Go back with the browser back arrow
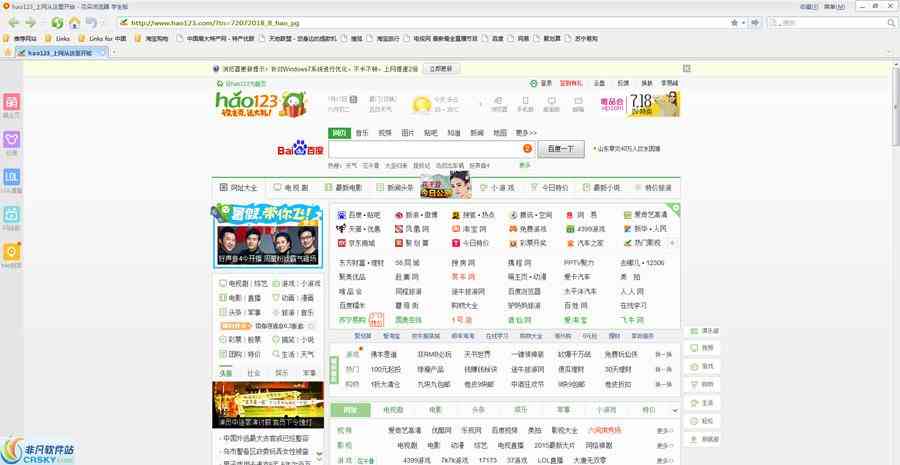This screenshot has width=900, height=465. coord(14,22)
